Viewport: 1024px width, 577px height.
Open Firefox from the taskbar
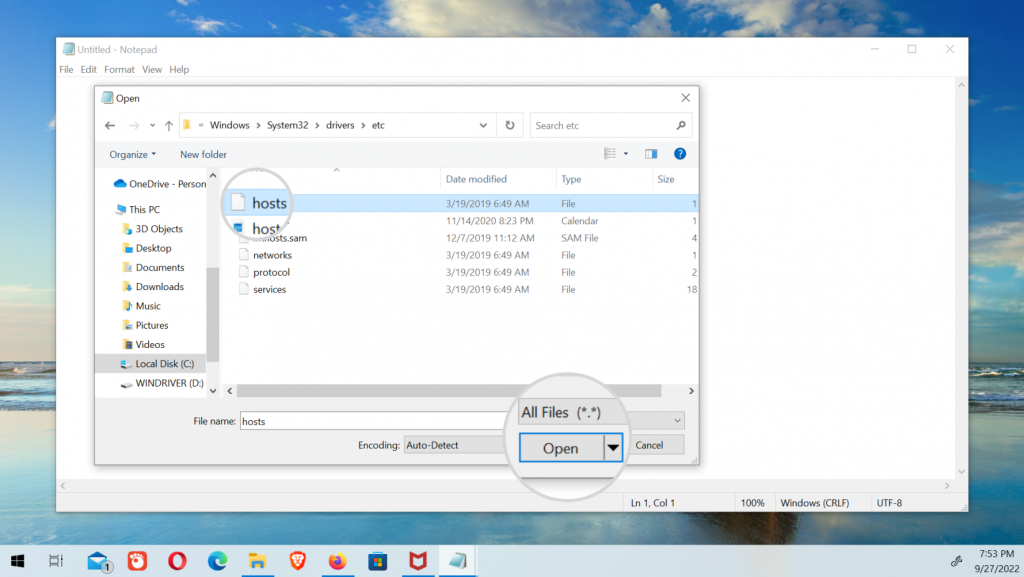(x=338, y=561)
